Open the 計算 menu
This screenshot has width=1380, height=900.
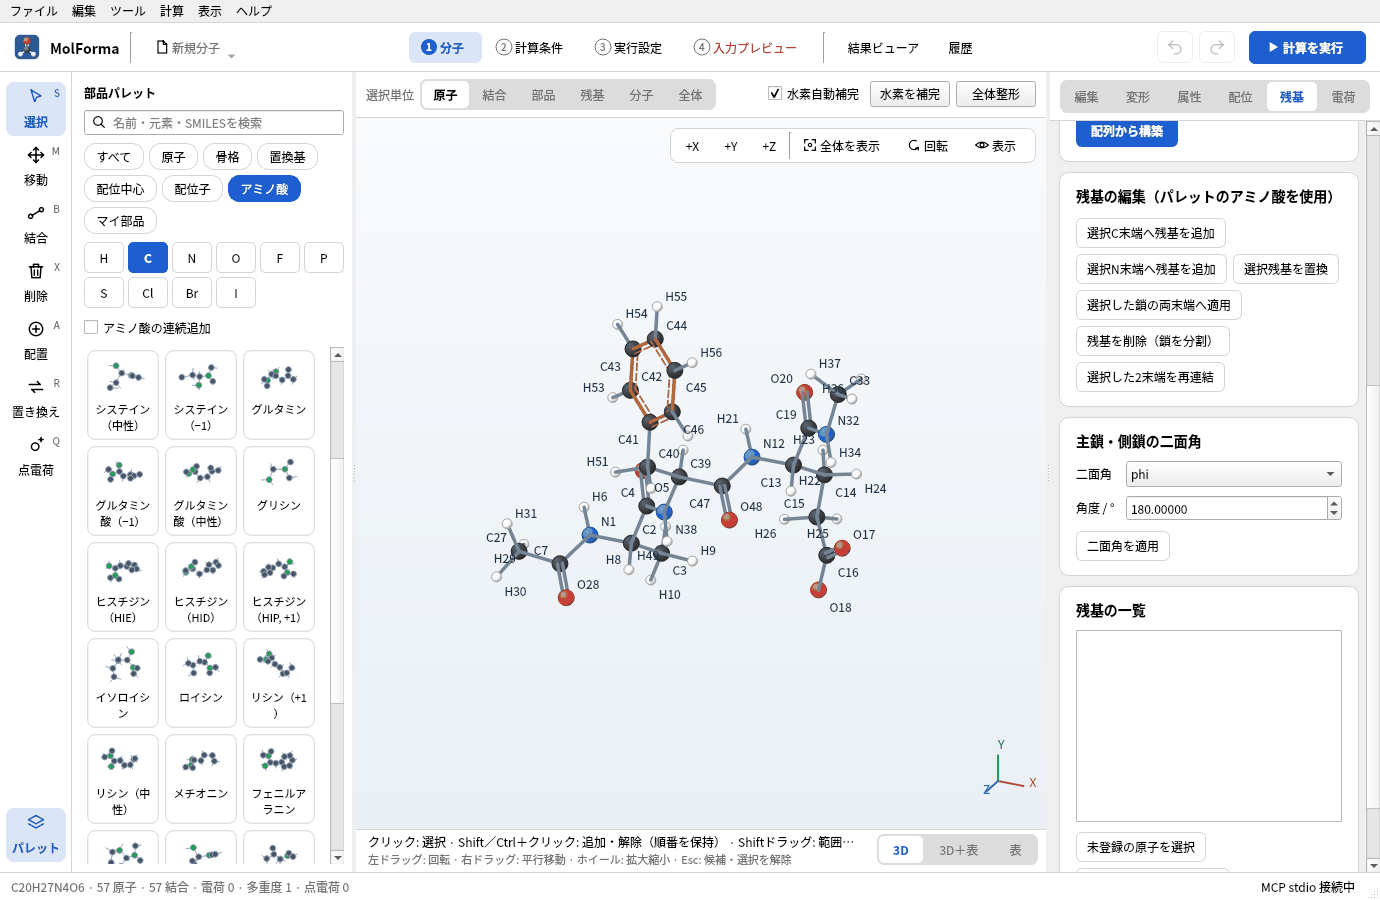point(172,11)
